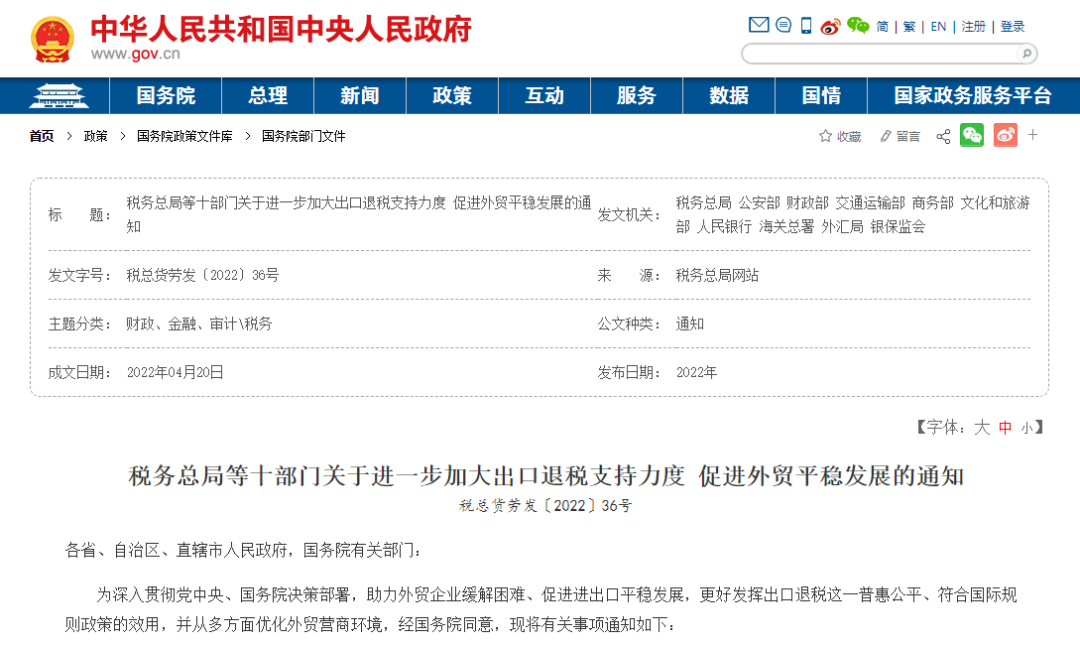Click 国务院政策文件库 breadcrumb
The image size is (1080, 646).
coord(185,136)
